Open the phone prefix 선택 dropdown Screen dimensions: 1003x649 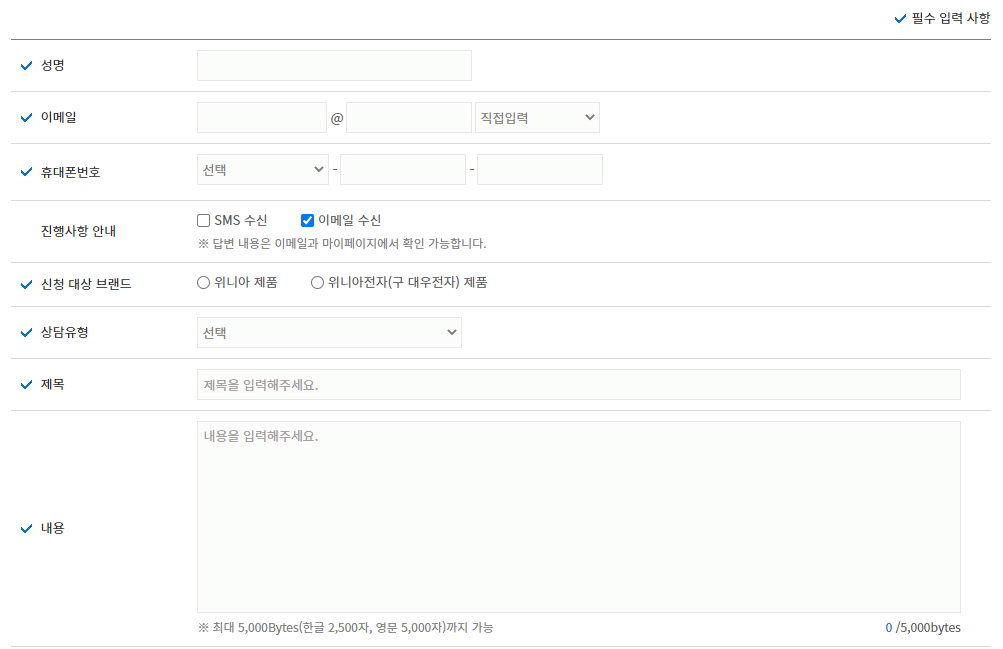(x=262, y=169)
